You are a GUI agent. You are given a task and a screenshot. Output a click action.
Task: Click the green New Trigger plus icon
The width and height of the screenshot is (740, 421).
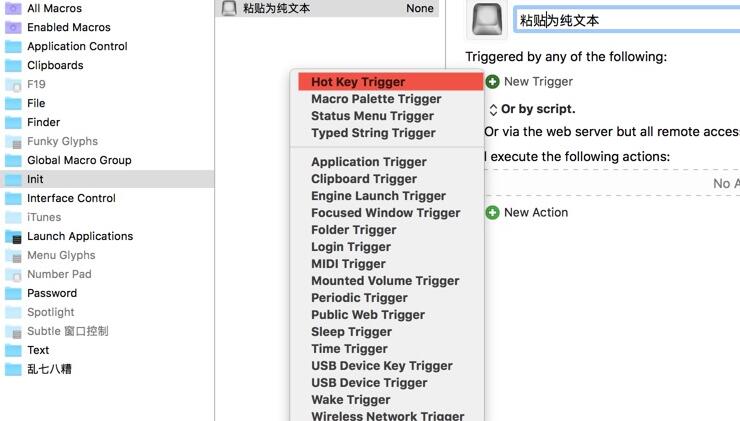(x=492, y=82)
